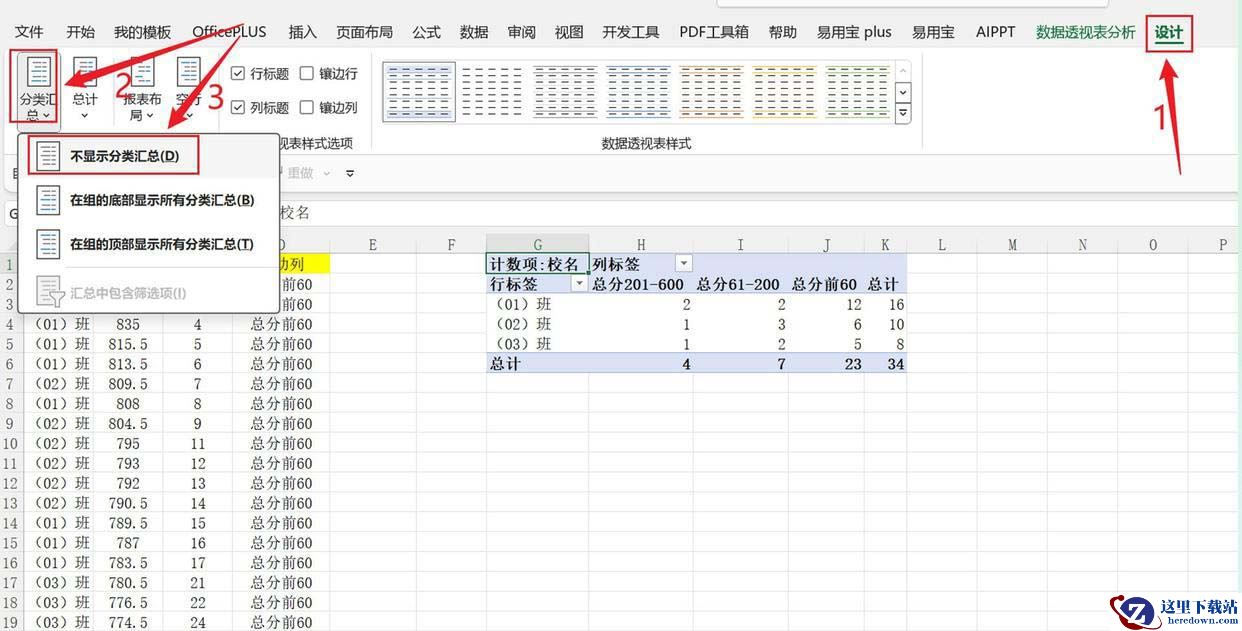Switch to the 设计 tab
The height and width of the screenshot is (631, 1242).
(x=1168, y=33)
